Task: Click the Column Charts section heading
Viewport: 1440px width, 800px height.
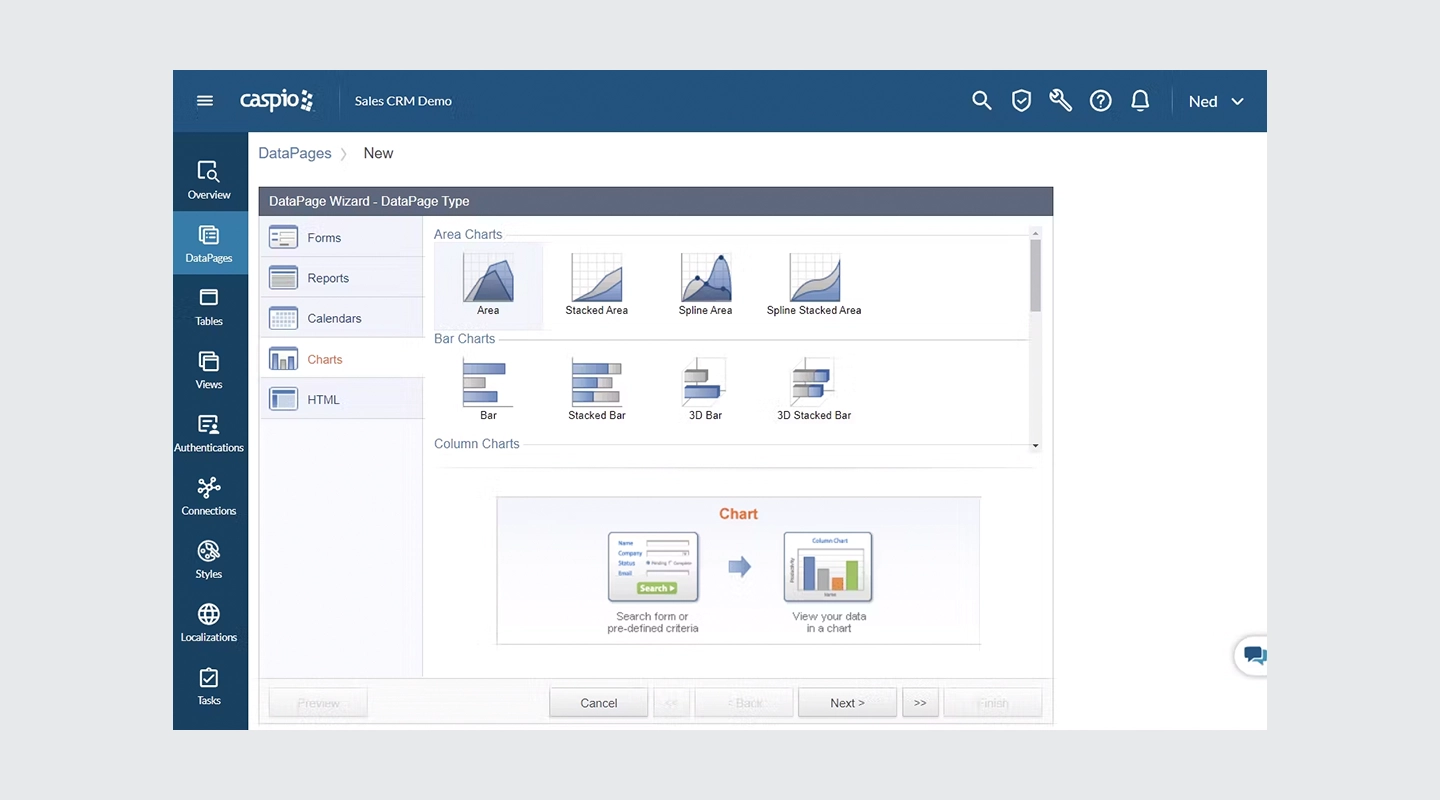Action: [x=477, y=444]
